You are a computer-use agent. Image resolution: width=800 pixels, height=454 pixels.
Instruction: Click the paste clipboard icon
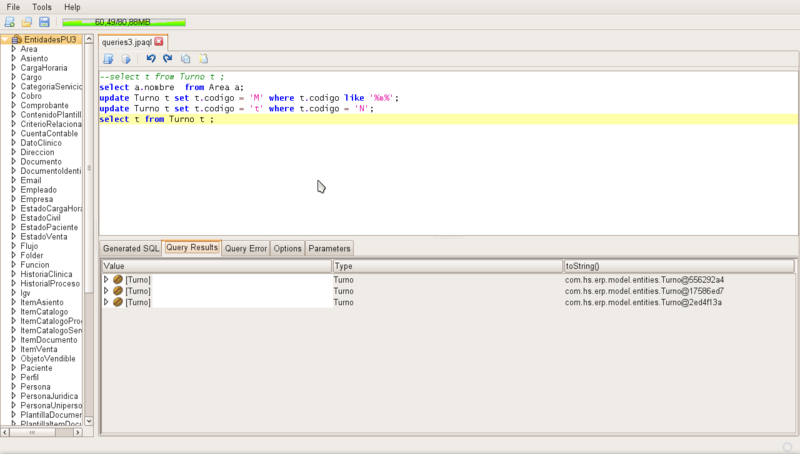(x=203, y=59)
